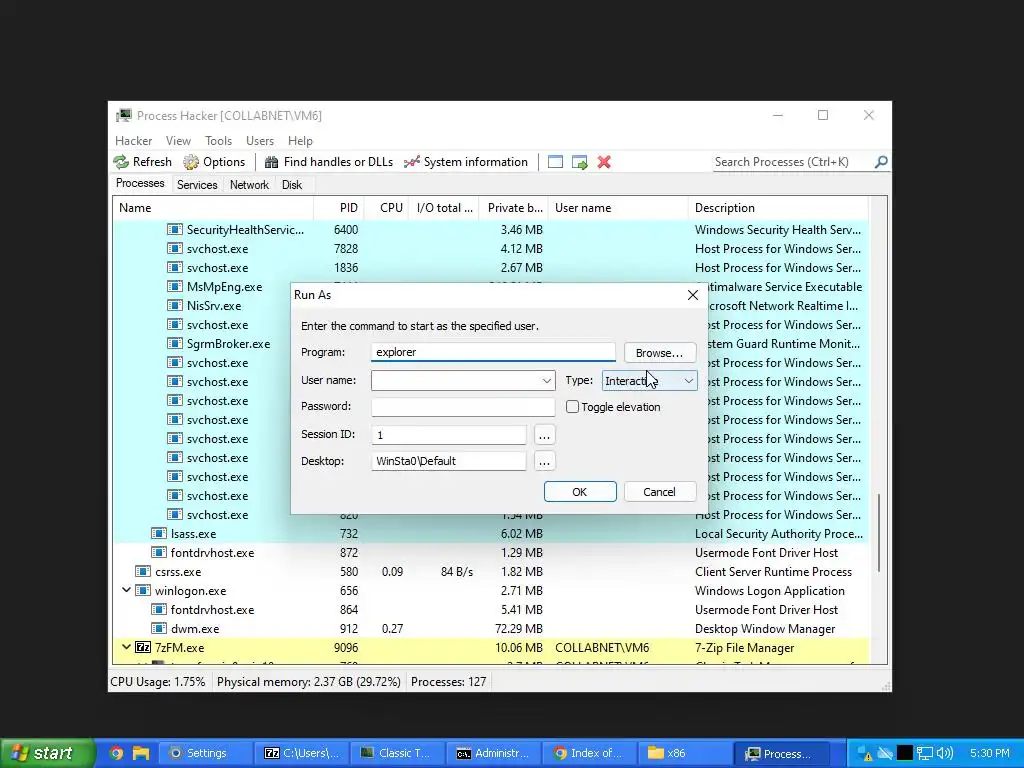
Task: Click the Desktop ellipsis button
Action: point(544,461)
